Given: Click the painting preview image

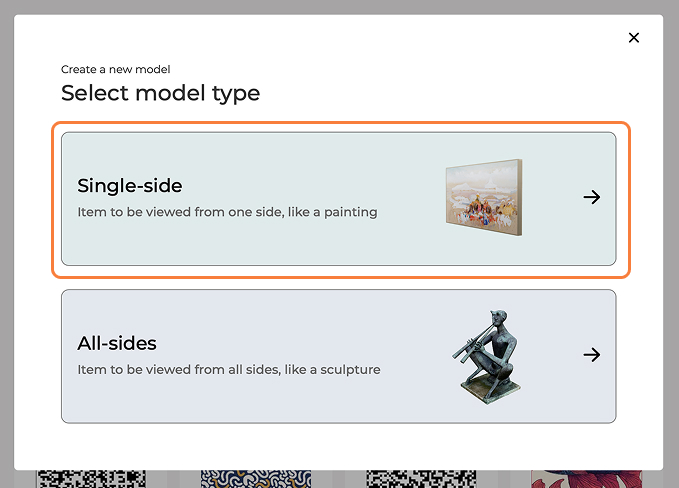Looking at the screenshot, I should click(485, 198).
